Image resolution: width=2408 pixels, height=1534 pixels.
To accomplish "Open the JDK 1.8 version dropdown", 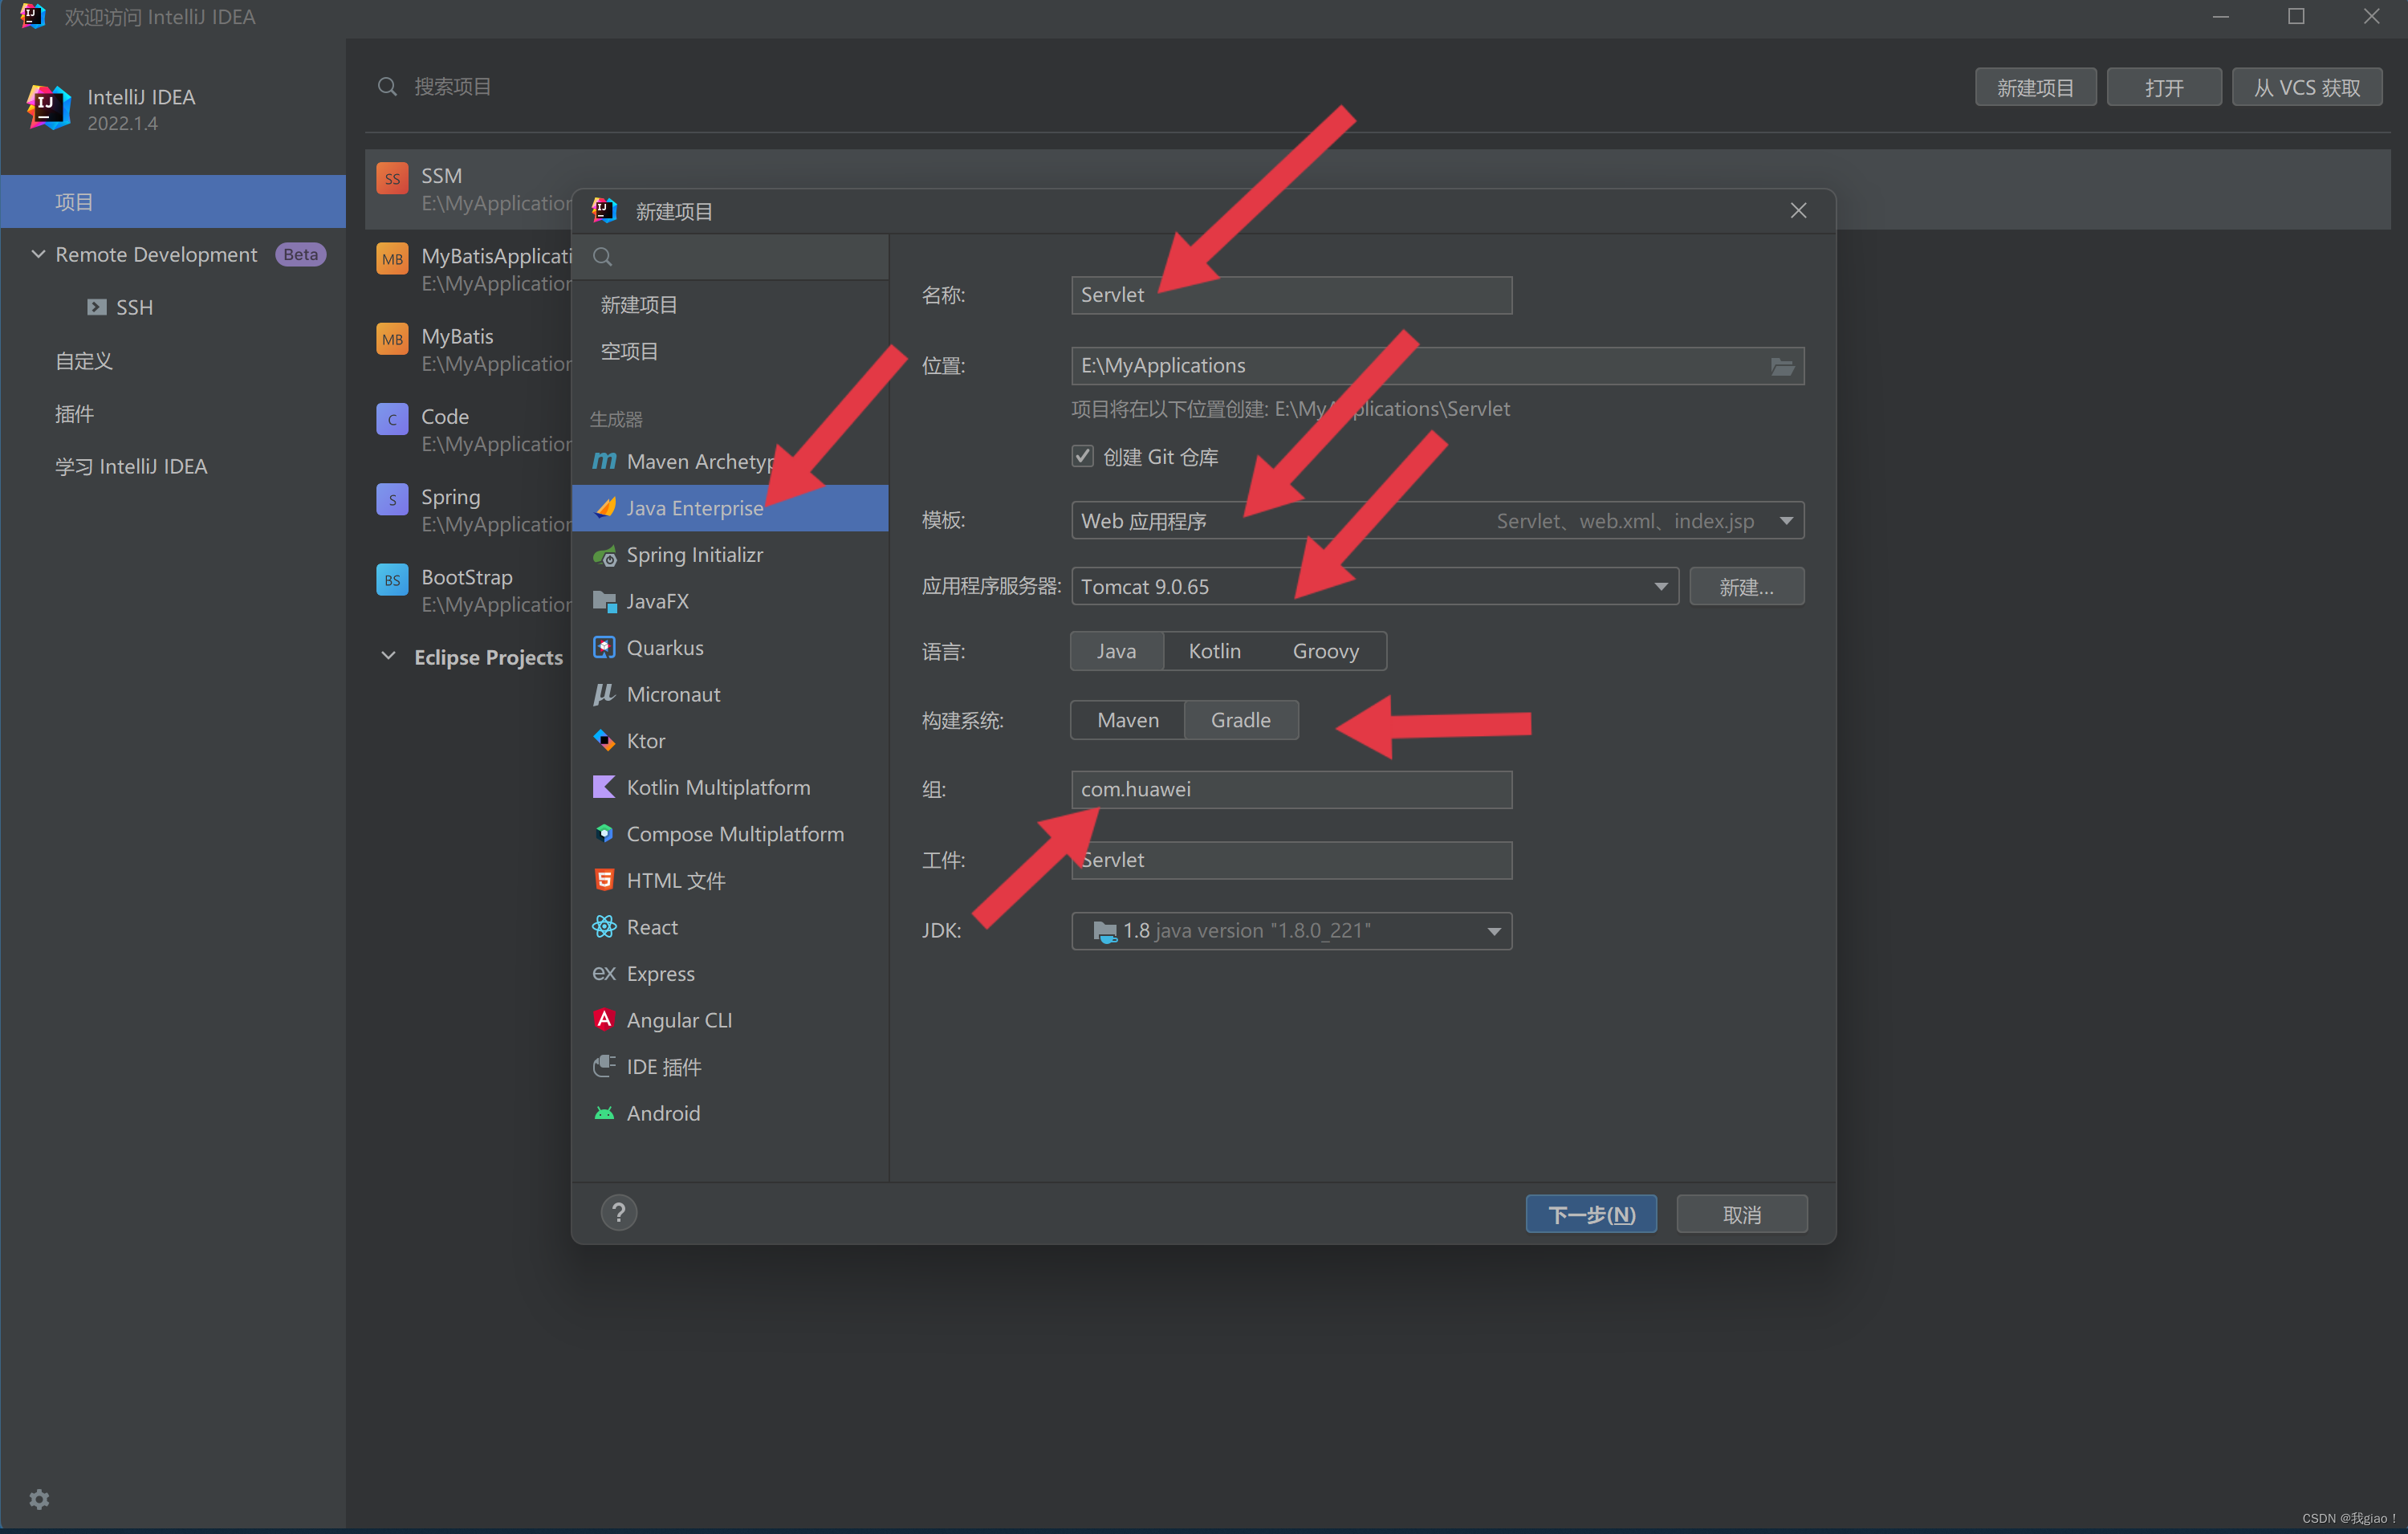I will coord(1291,931).
